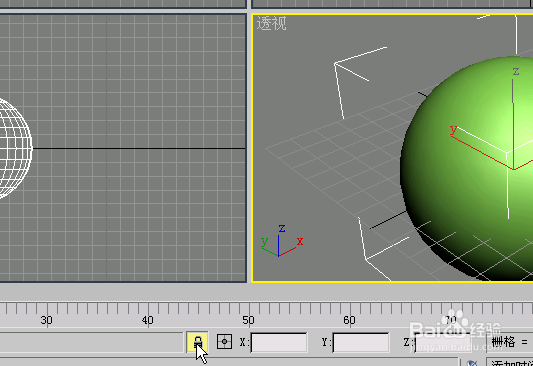Click the 透视 perspective viewport label
The height and width of the screenshot is (366, 533).
271,23
